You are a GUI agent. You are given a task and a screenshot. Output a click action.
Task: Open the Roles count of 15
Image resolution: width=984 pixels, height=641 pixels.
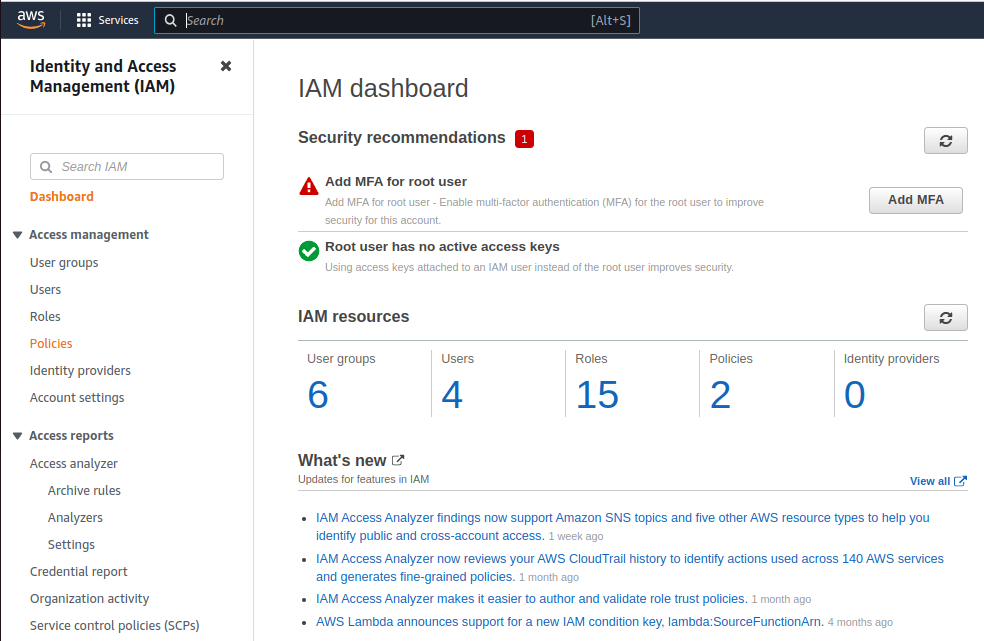tap(597, 395)
